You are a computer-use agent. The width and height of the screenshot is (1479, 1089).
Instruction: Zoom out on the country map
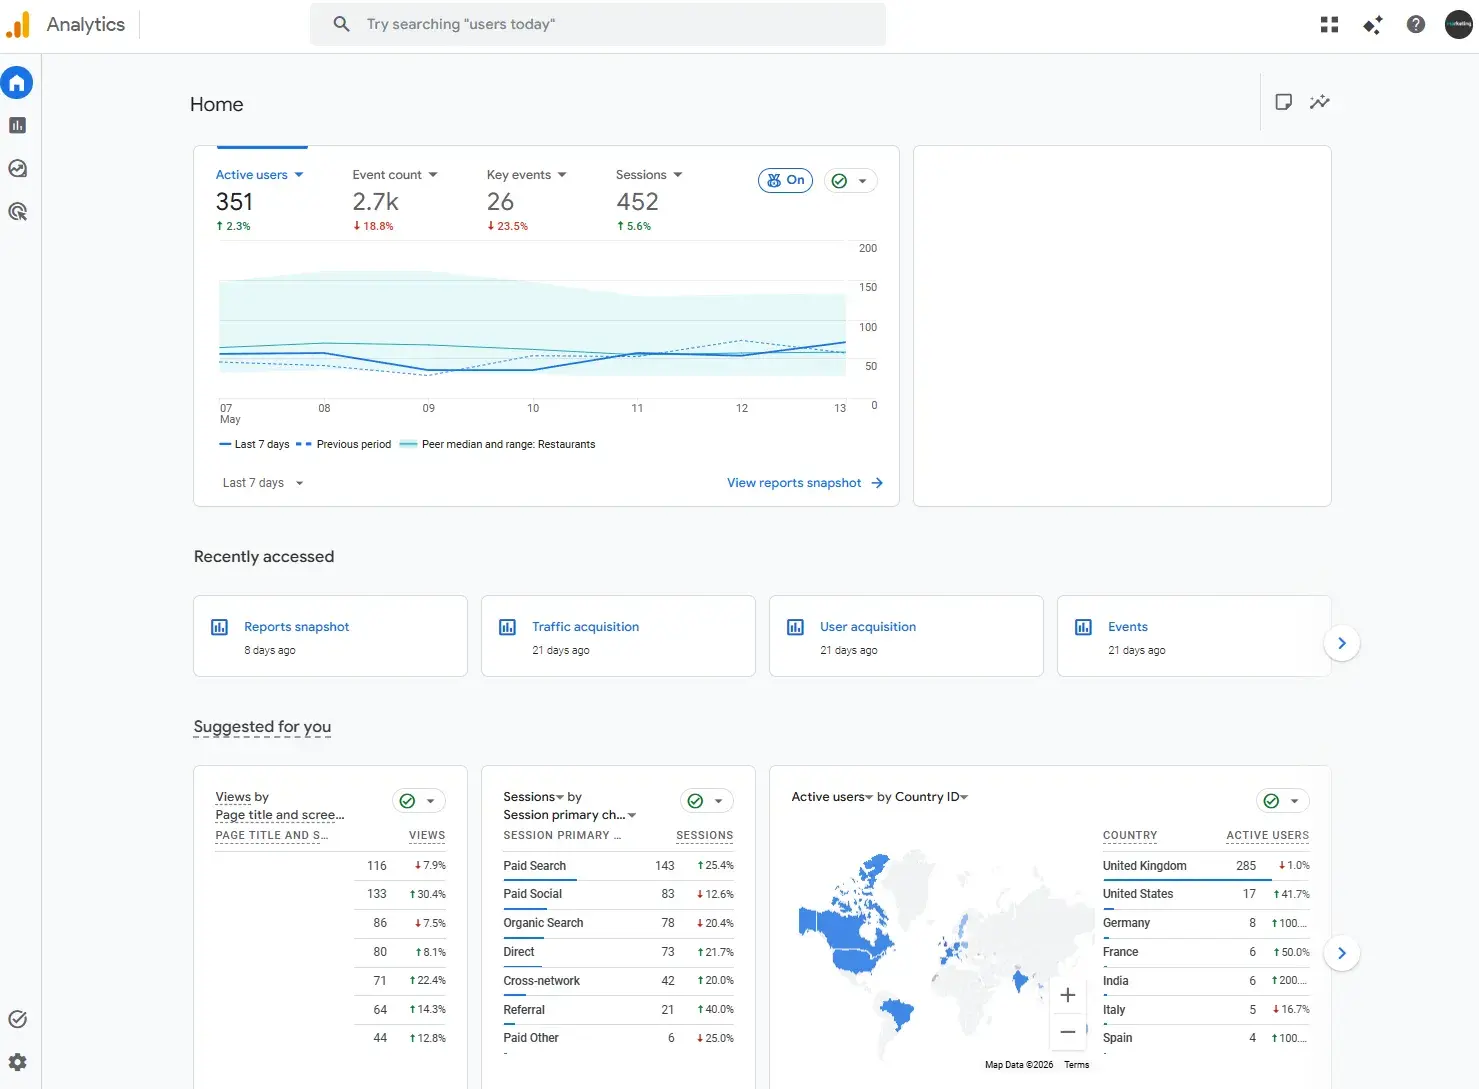[1068, 1032]
